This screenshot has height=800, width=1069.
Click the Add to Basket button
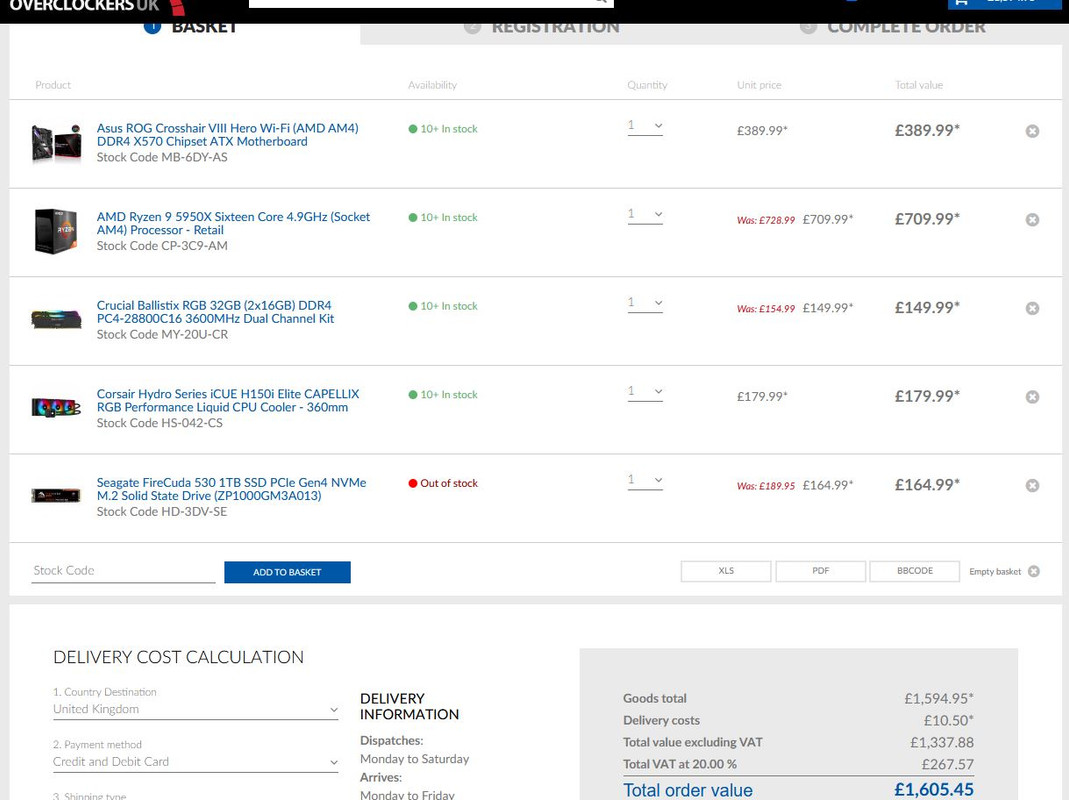tap(287, 572)
